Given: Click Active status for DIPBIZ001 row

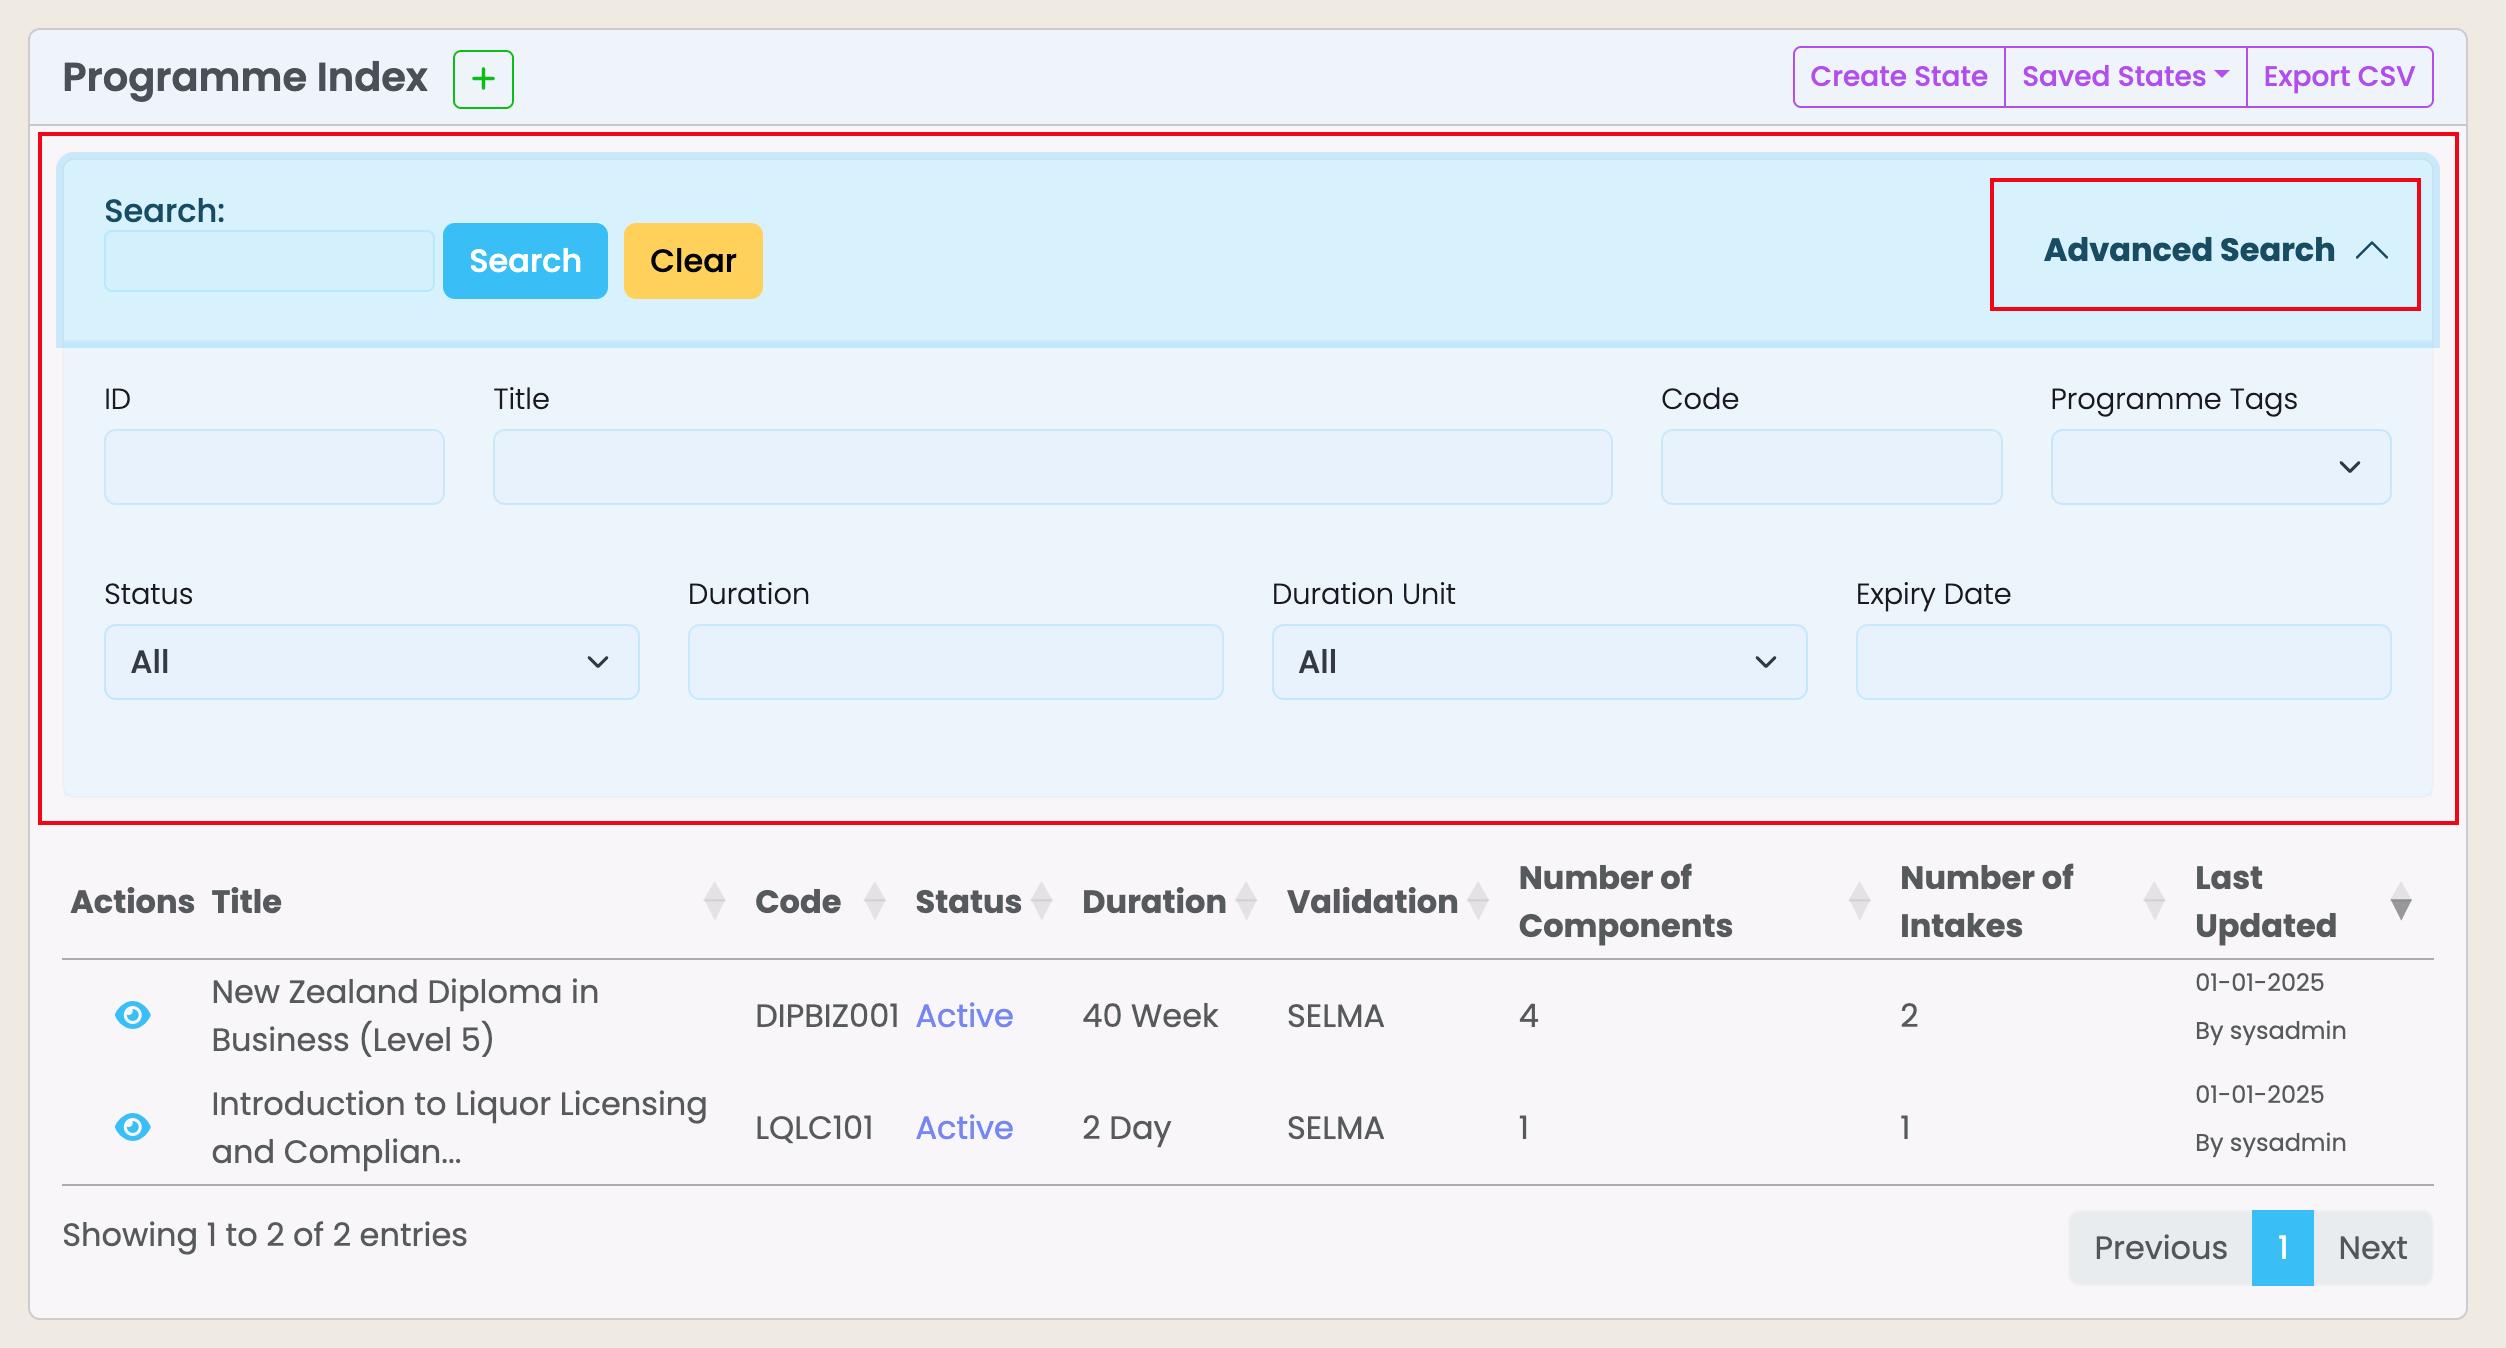Looking at the screenshot, I should [x=964, y=1016].
